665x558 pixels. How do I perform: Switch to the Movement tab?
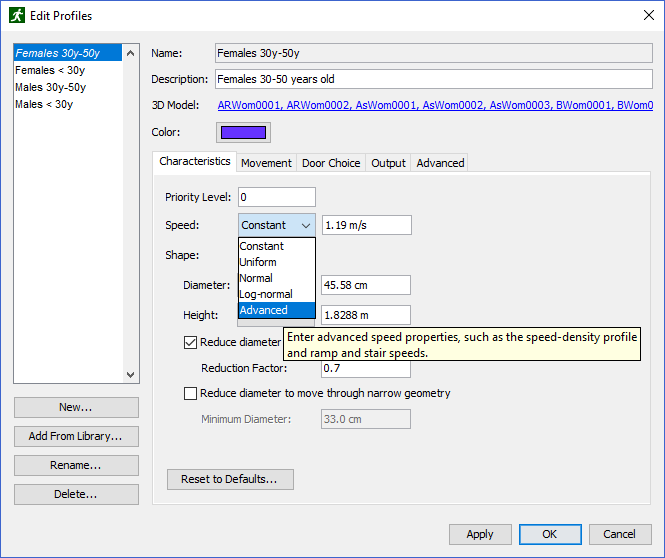266,163
